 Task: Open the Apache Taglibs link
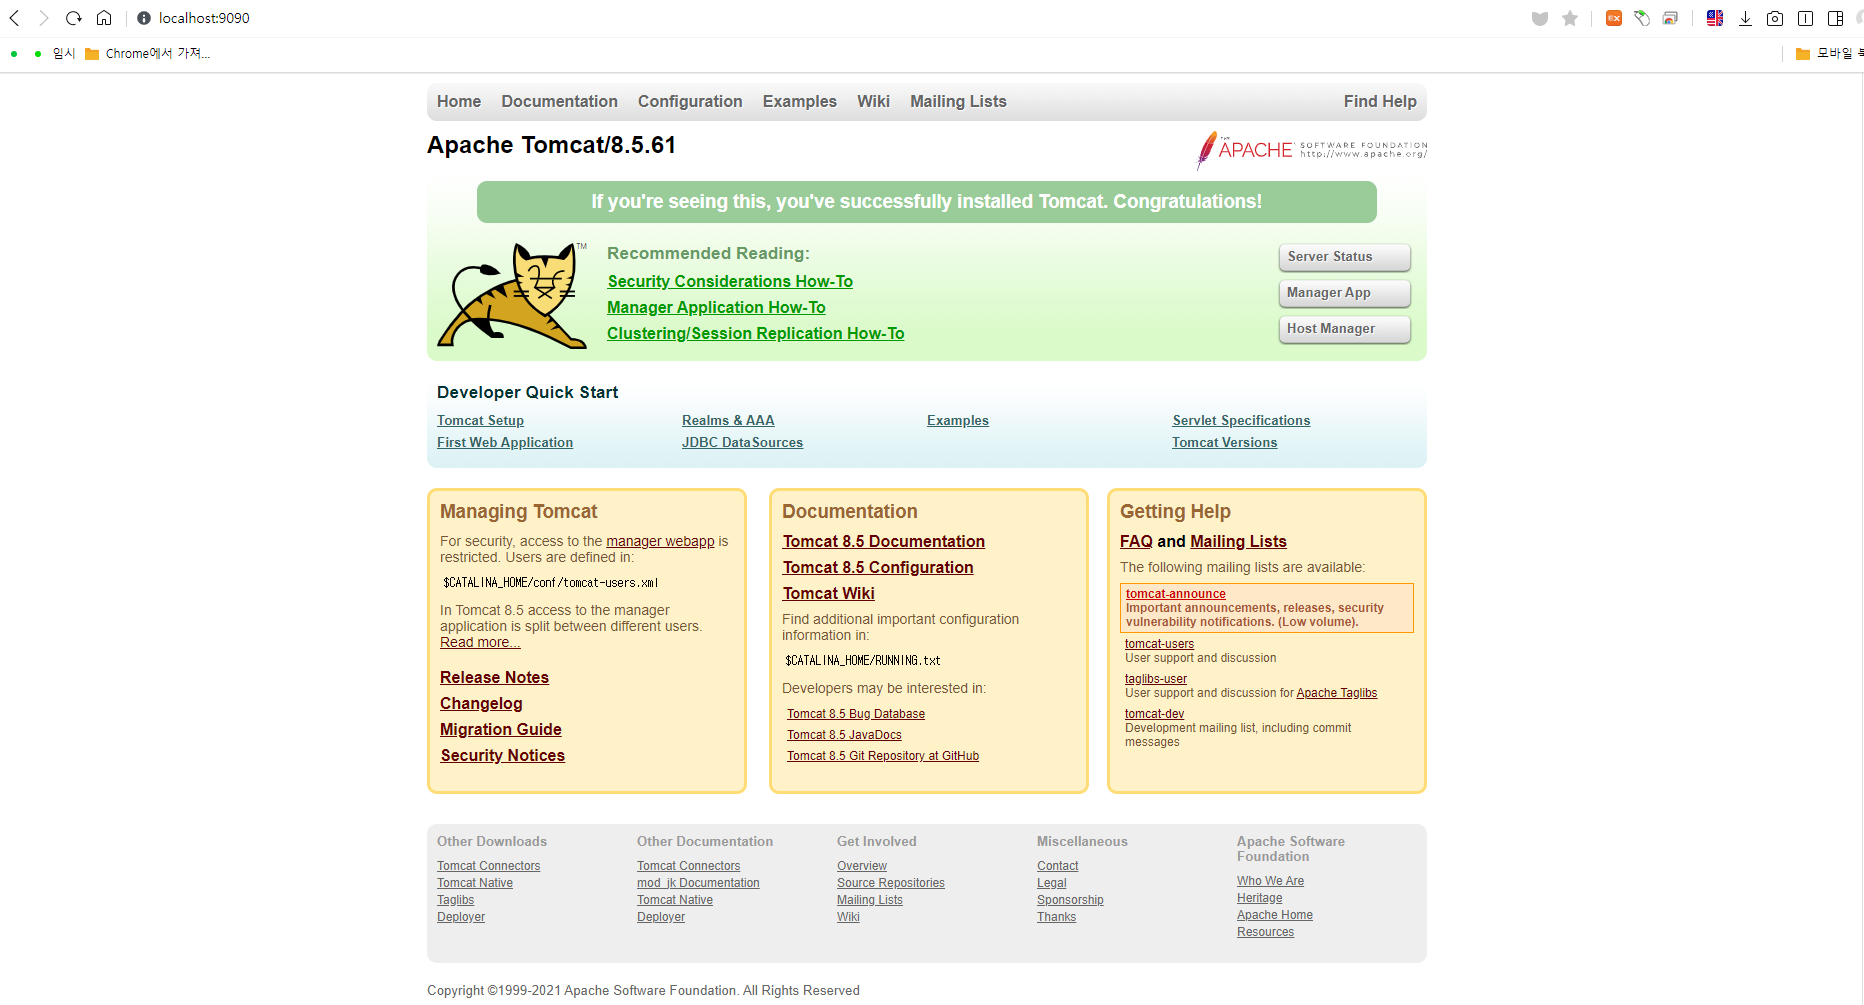point(1336,693)
